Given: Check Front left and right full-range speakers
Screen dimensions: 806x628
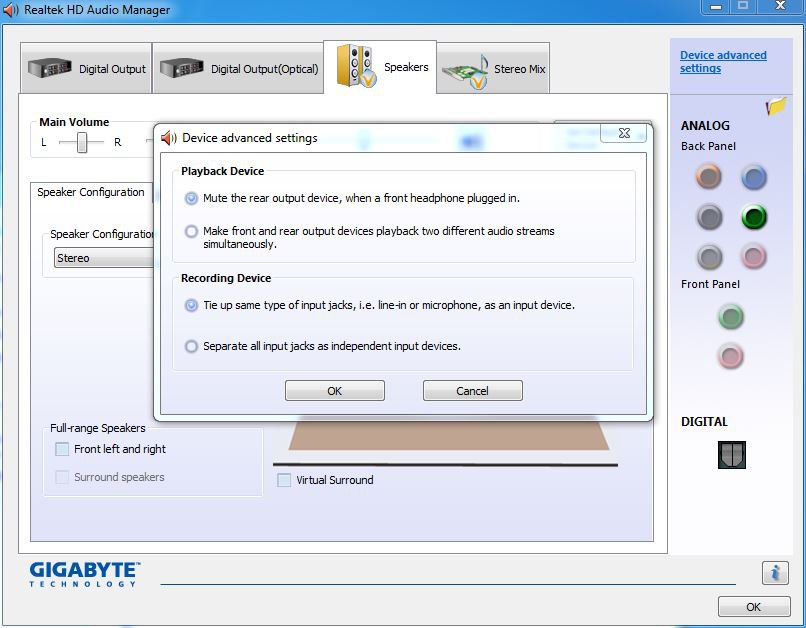Looking at the screenshot, I should tap(62, 449).
